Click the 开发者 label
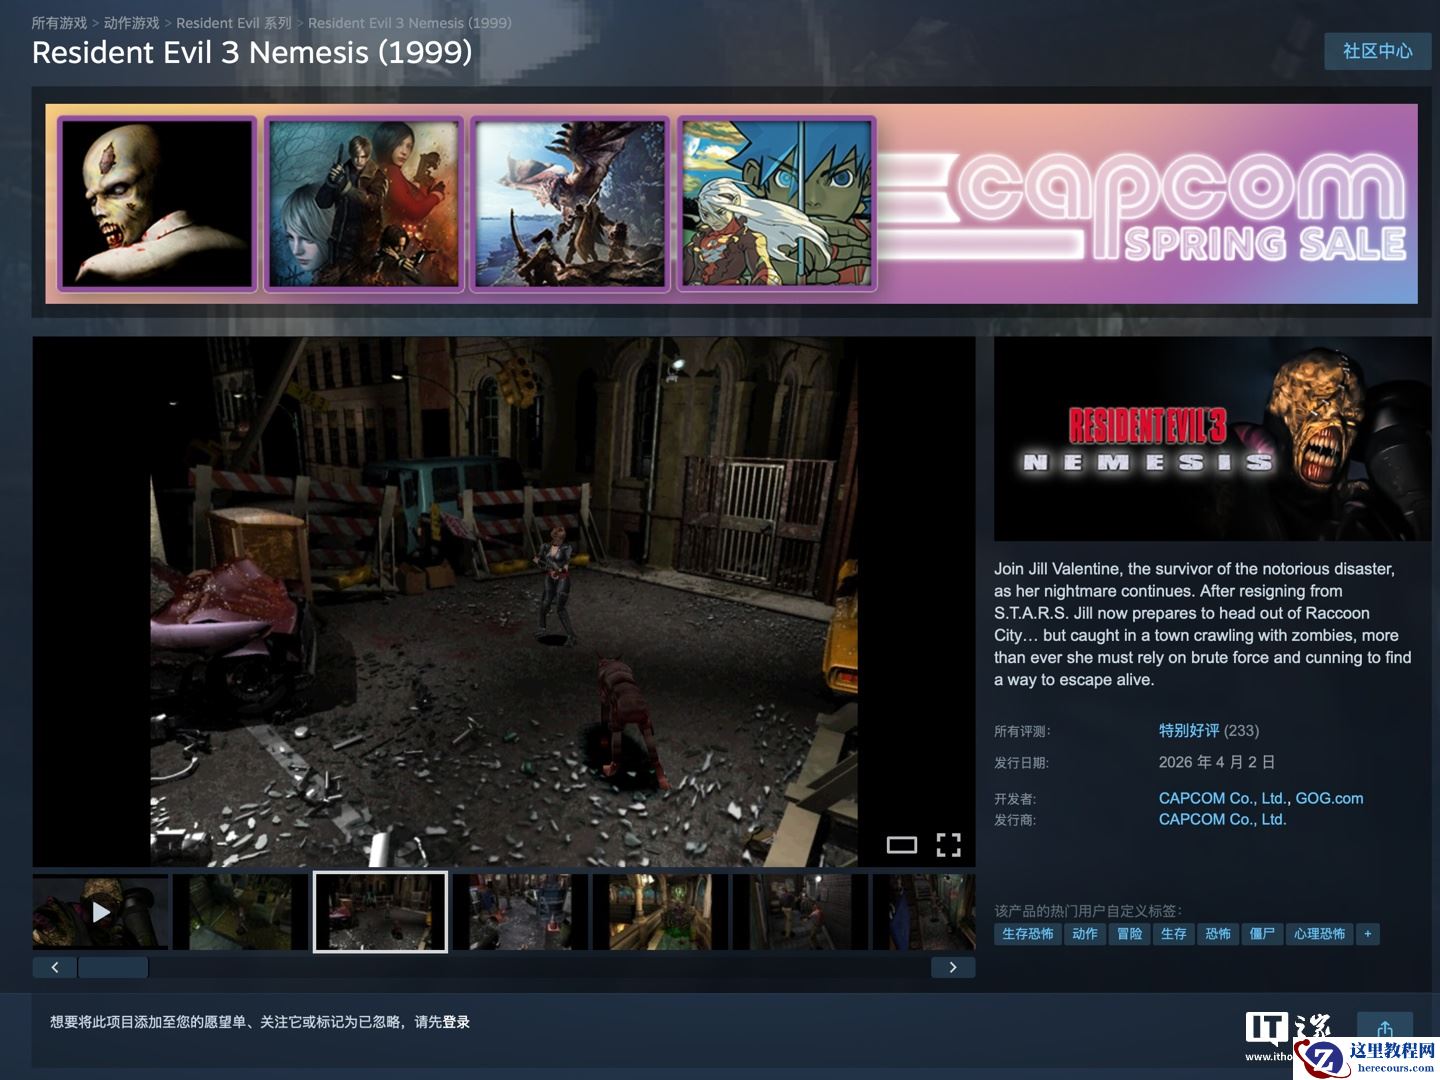Image resolution: width=1440 pixels, height=1080 pixels. 1015,799
